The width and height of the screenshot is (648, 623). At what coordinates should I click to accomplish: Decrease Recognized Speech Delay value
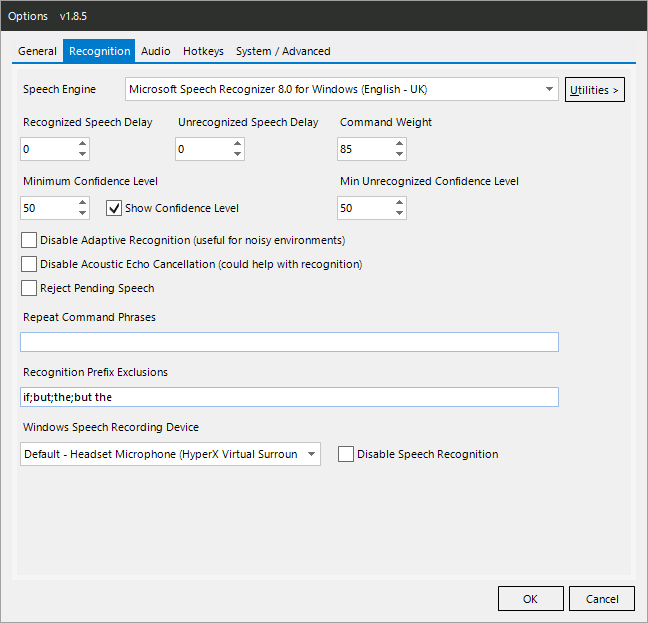point(83,154)
